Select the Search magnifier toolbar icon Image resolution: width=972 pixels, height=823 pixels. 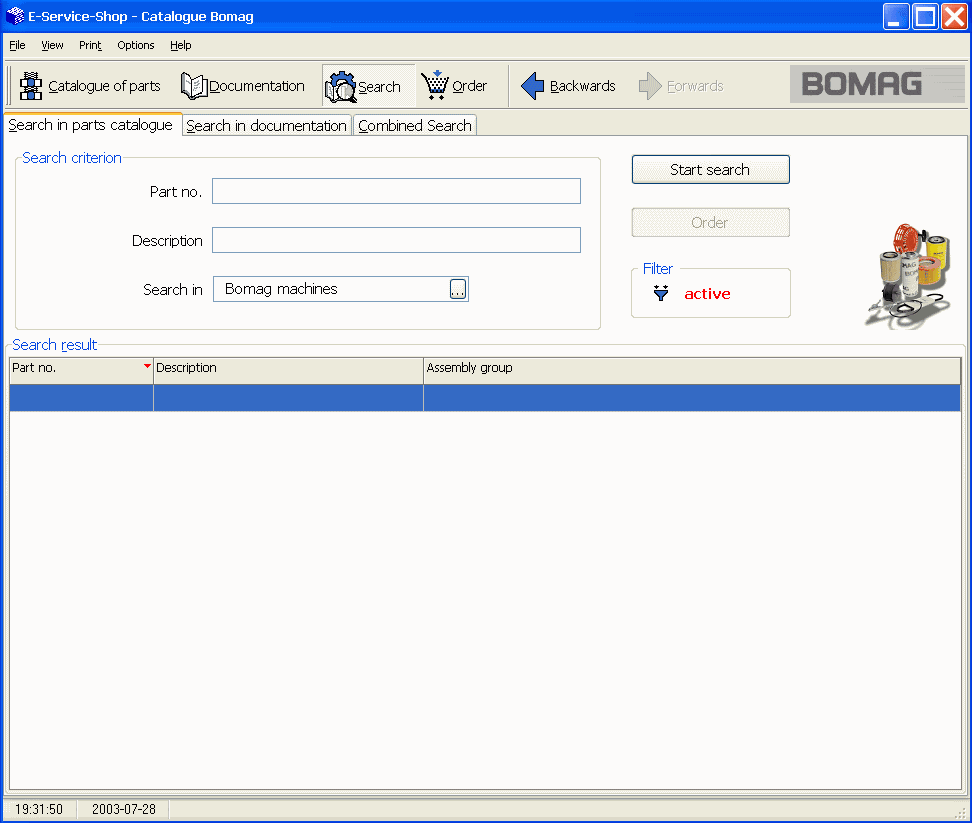click(x=340, y=87)
